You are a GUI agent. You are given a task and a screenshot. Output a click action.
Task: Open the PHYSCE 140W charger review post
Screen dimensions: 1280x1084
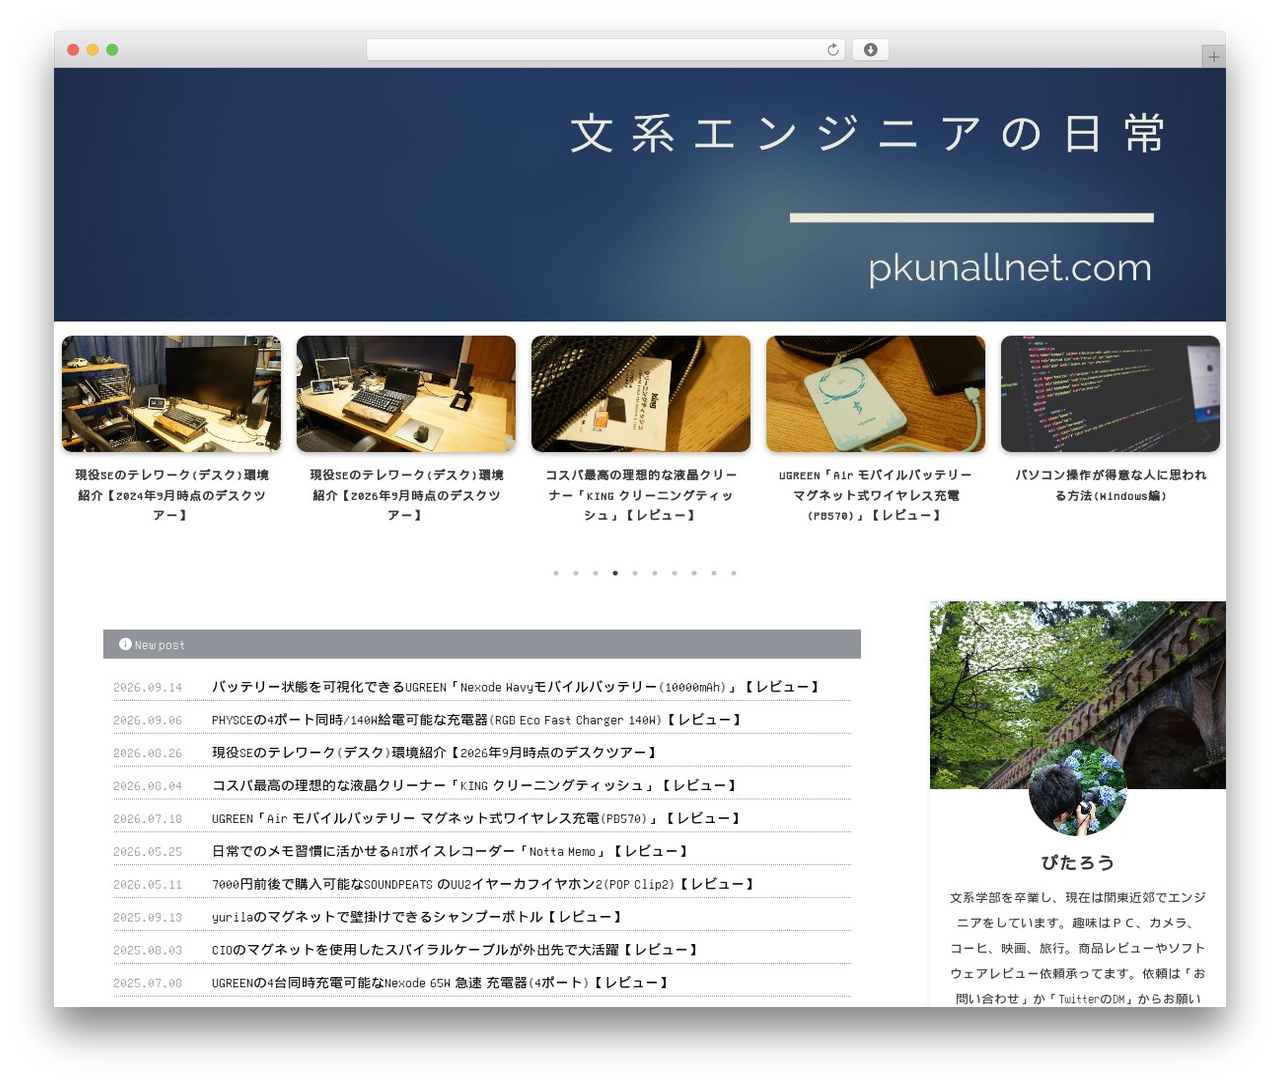pyautogui.click(x=477, y=720)
